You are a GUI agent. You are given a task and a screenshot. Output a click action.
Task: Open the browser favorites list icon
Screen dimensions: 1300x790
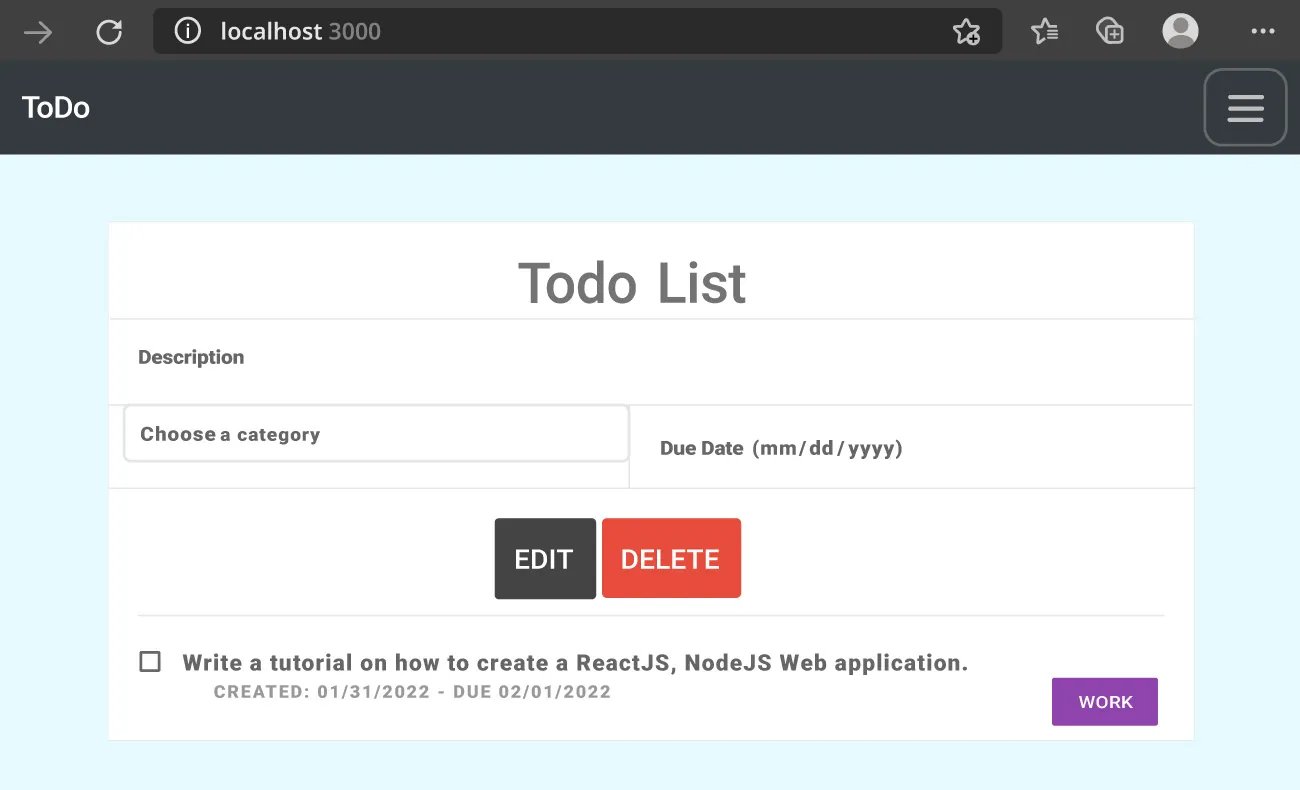point(1044,31)
